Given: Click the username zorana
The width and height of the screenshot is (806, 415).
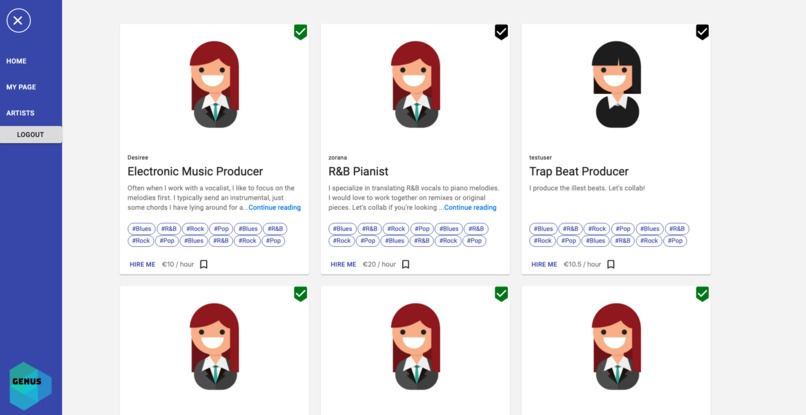Looking at the screenshot, I should click(x=338, y=158).
